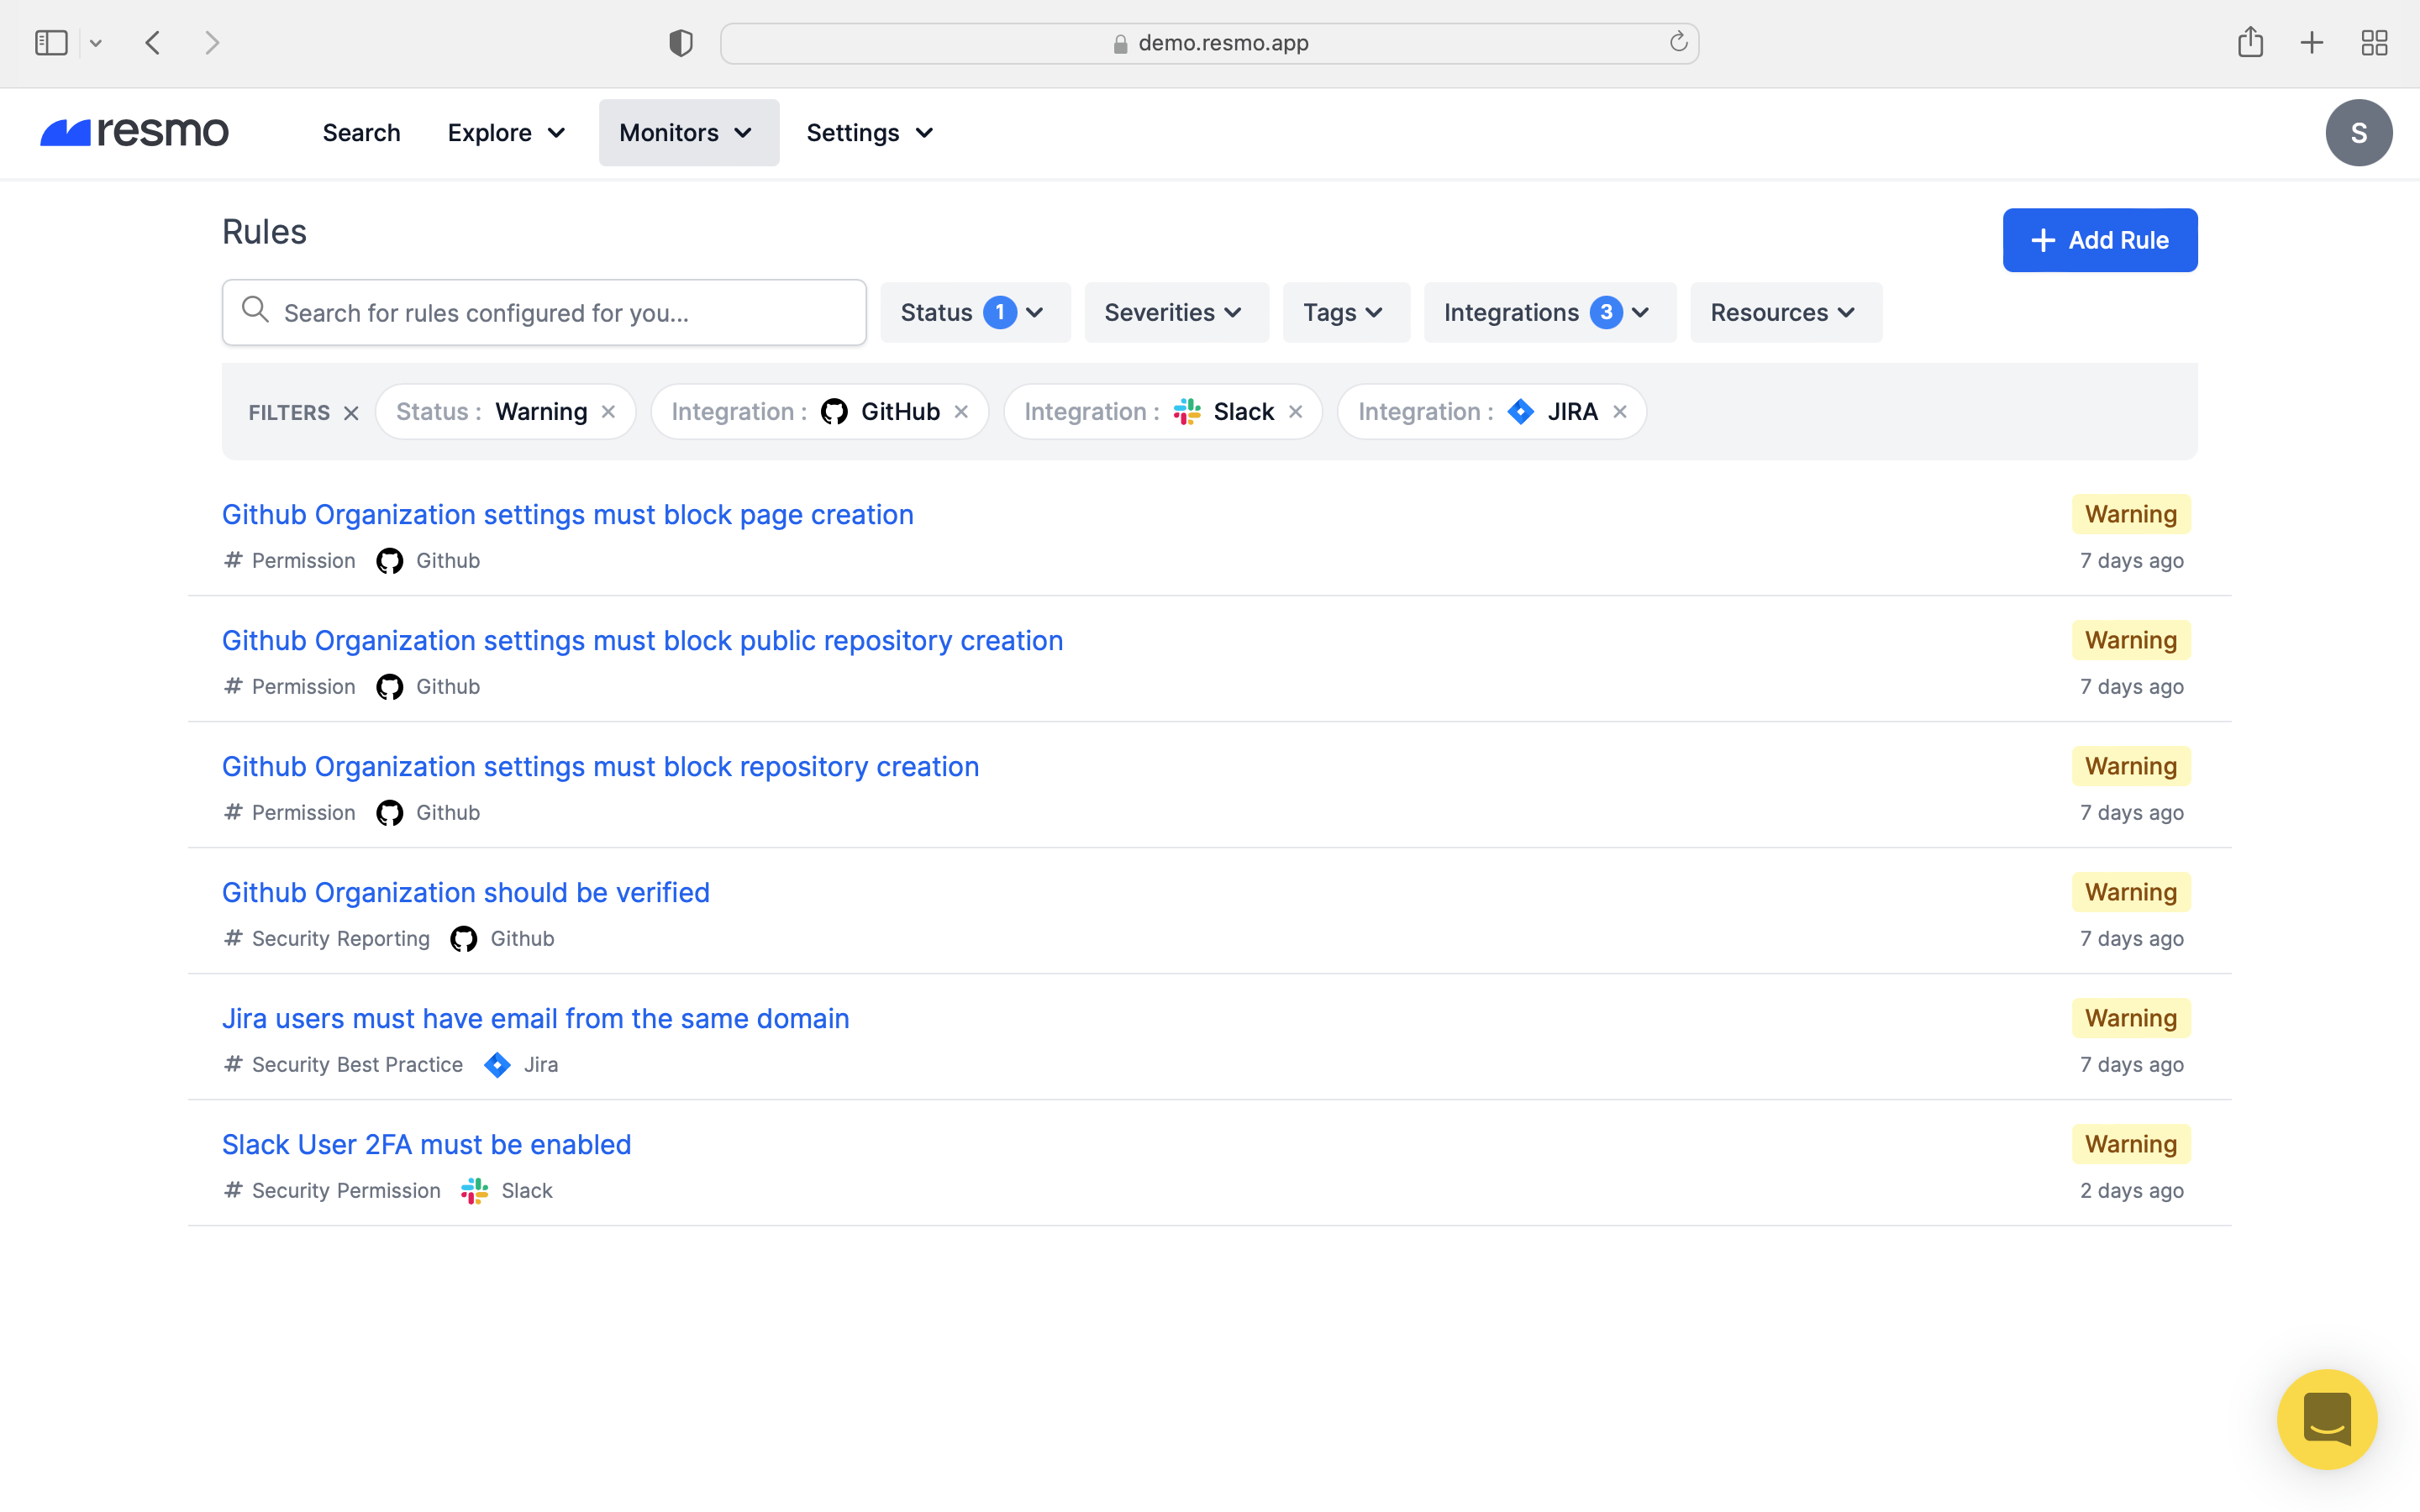Image resolution: width=2420 pixels, height=1512 pixels.
Task: Click the Security Best Practice tag
Action: click(x=344, y=1065)
